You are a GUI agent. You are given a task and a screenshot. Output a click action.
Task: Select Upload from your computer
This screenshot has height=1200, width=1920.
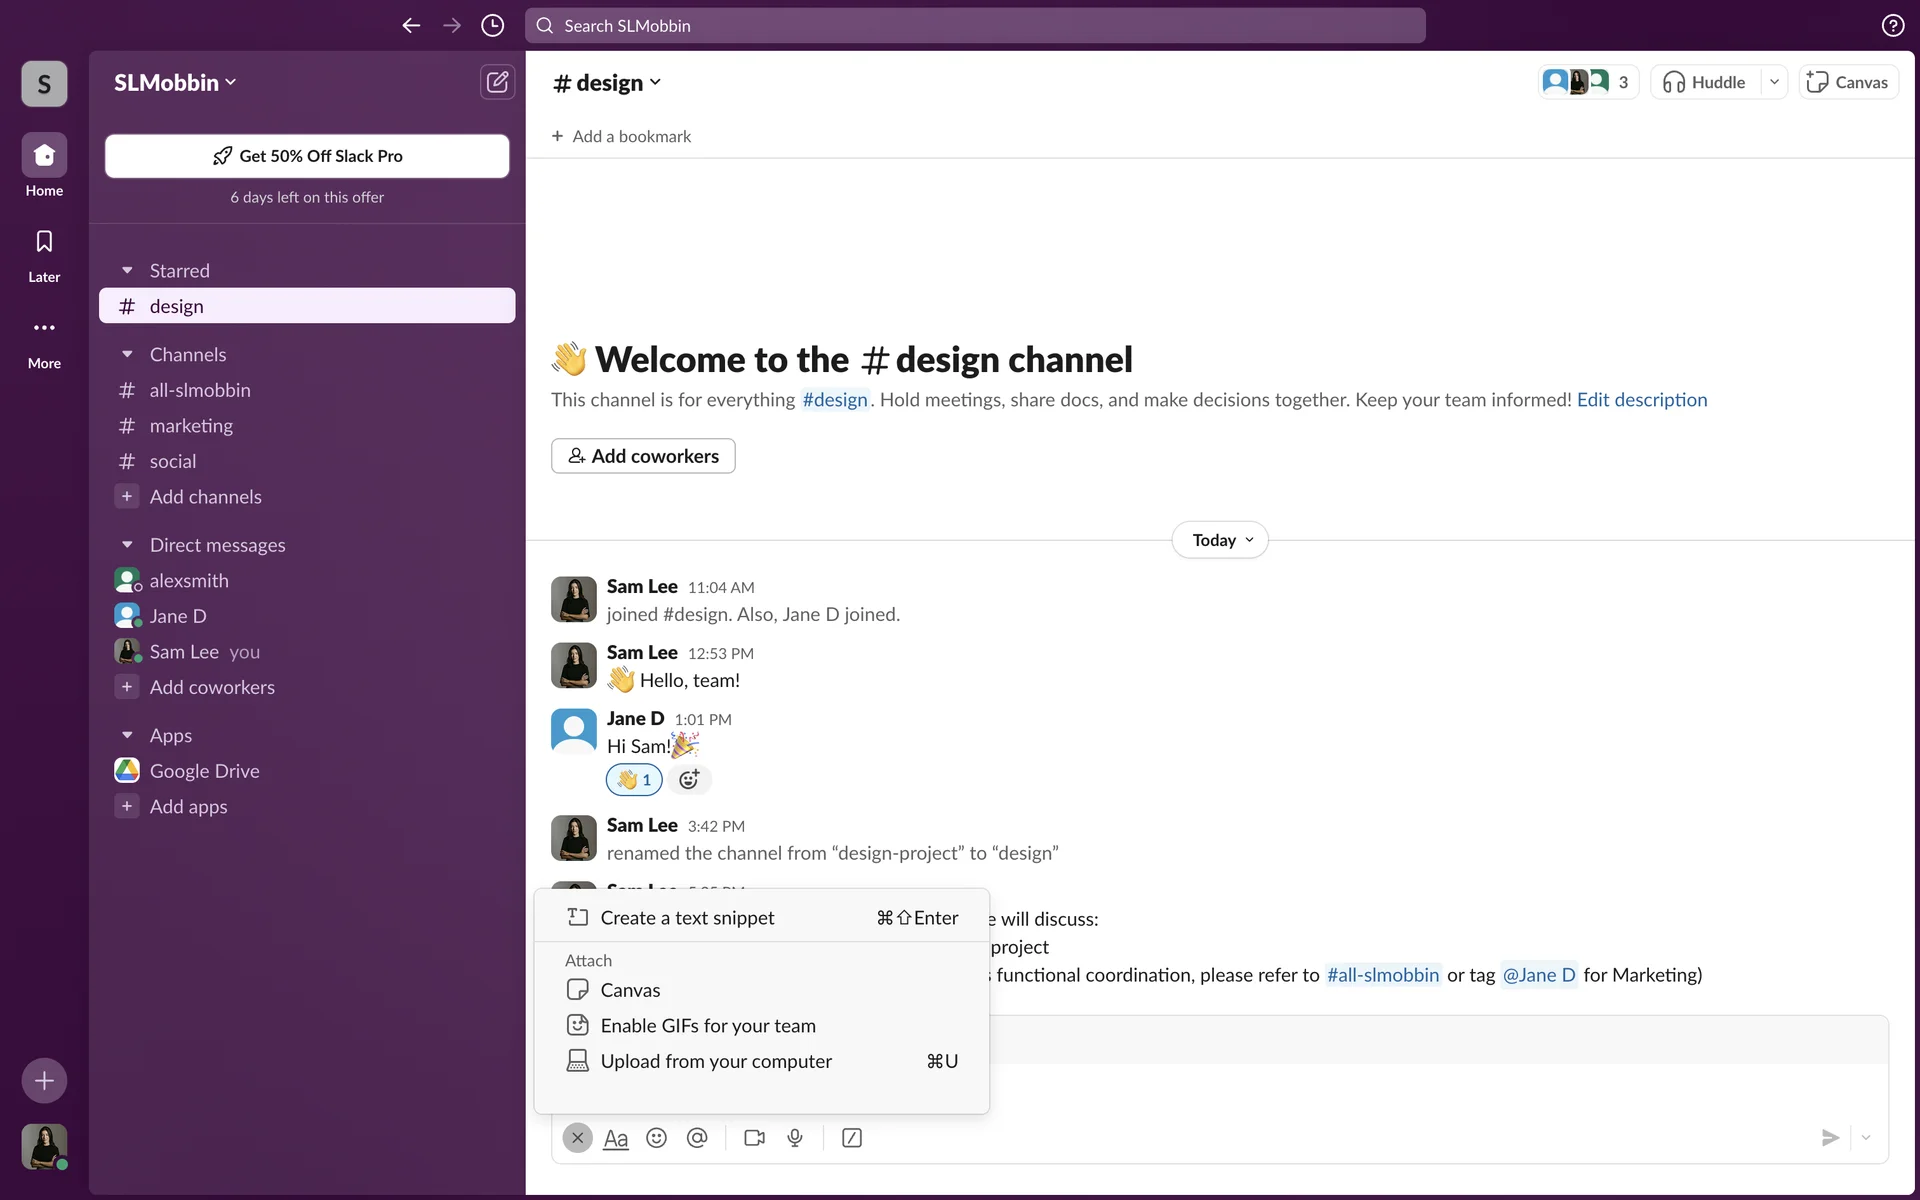(716, 1061)
